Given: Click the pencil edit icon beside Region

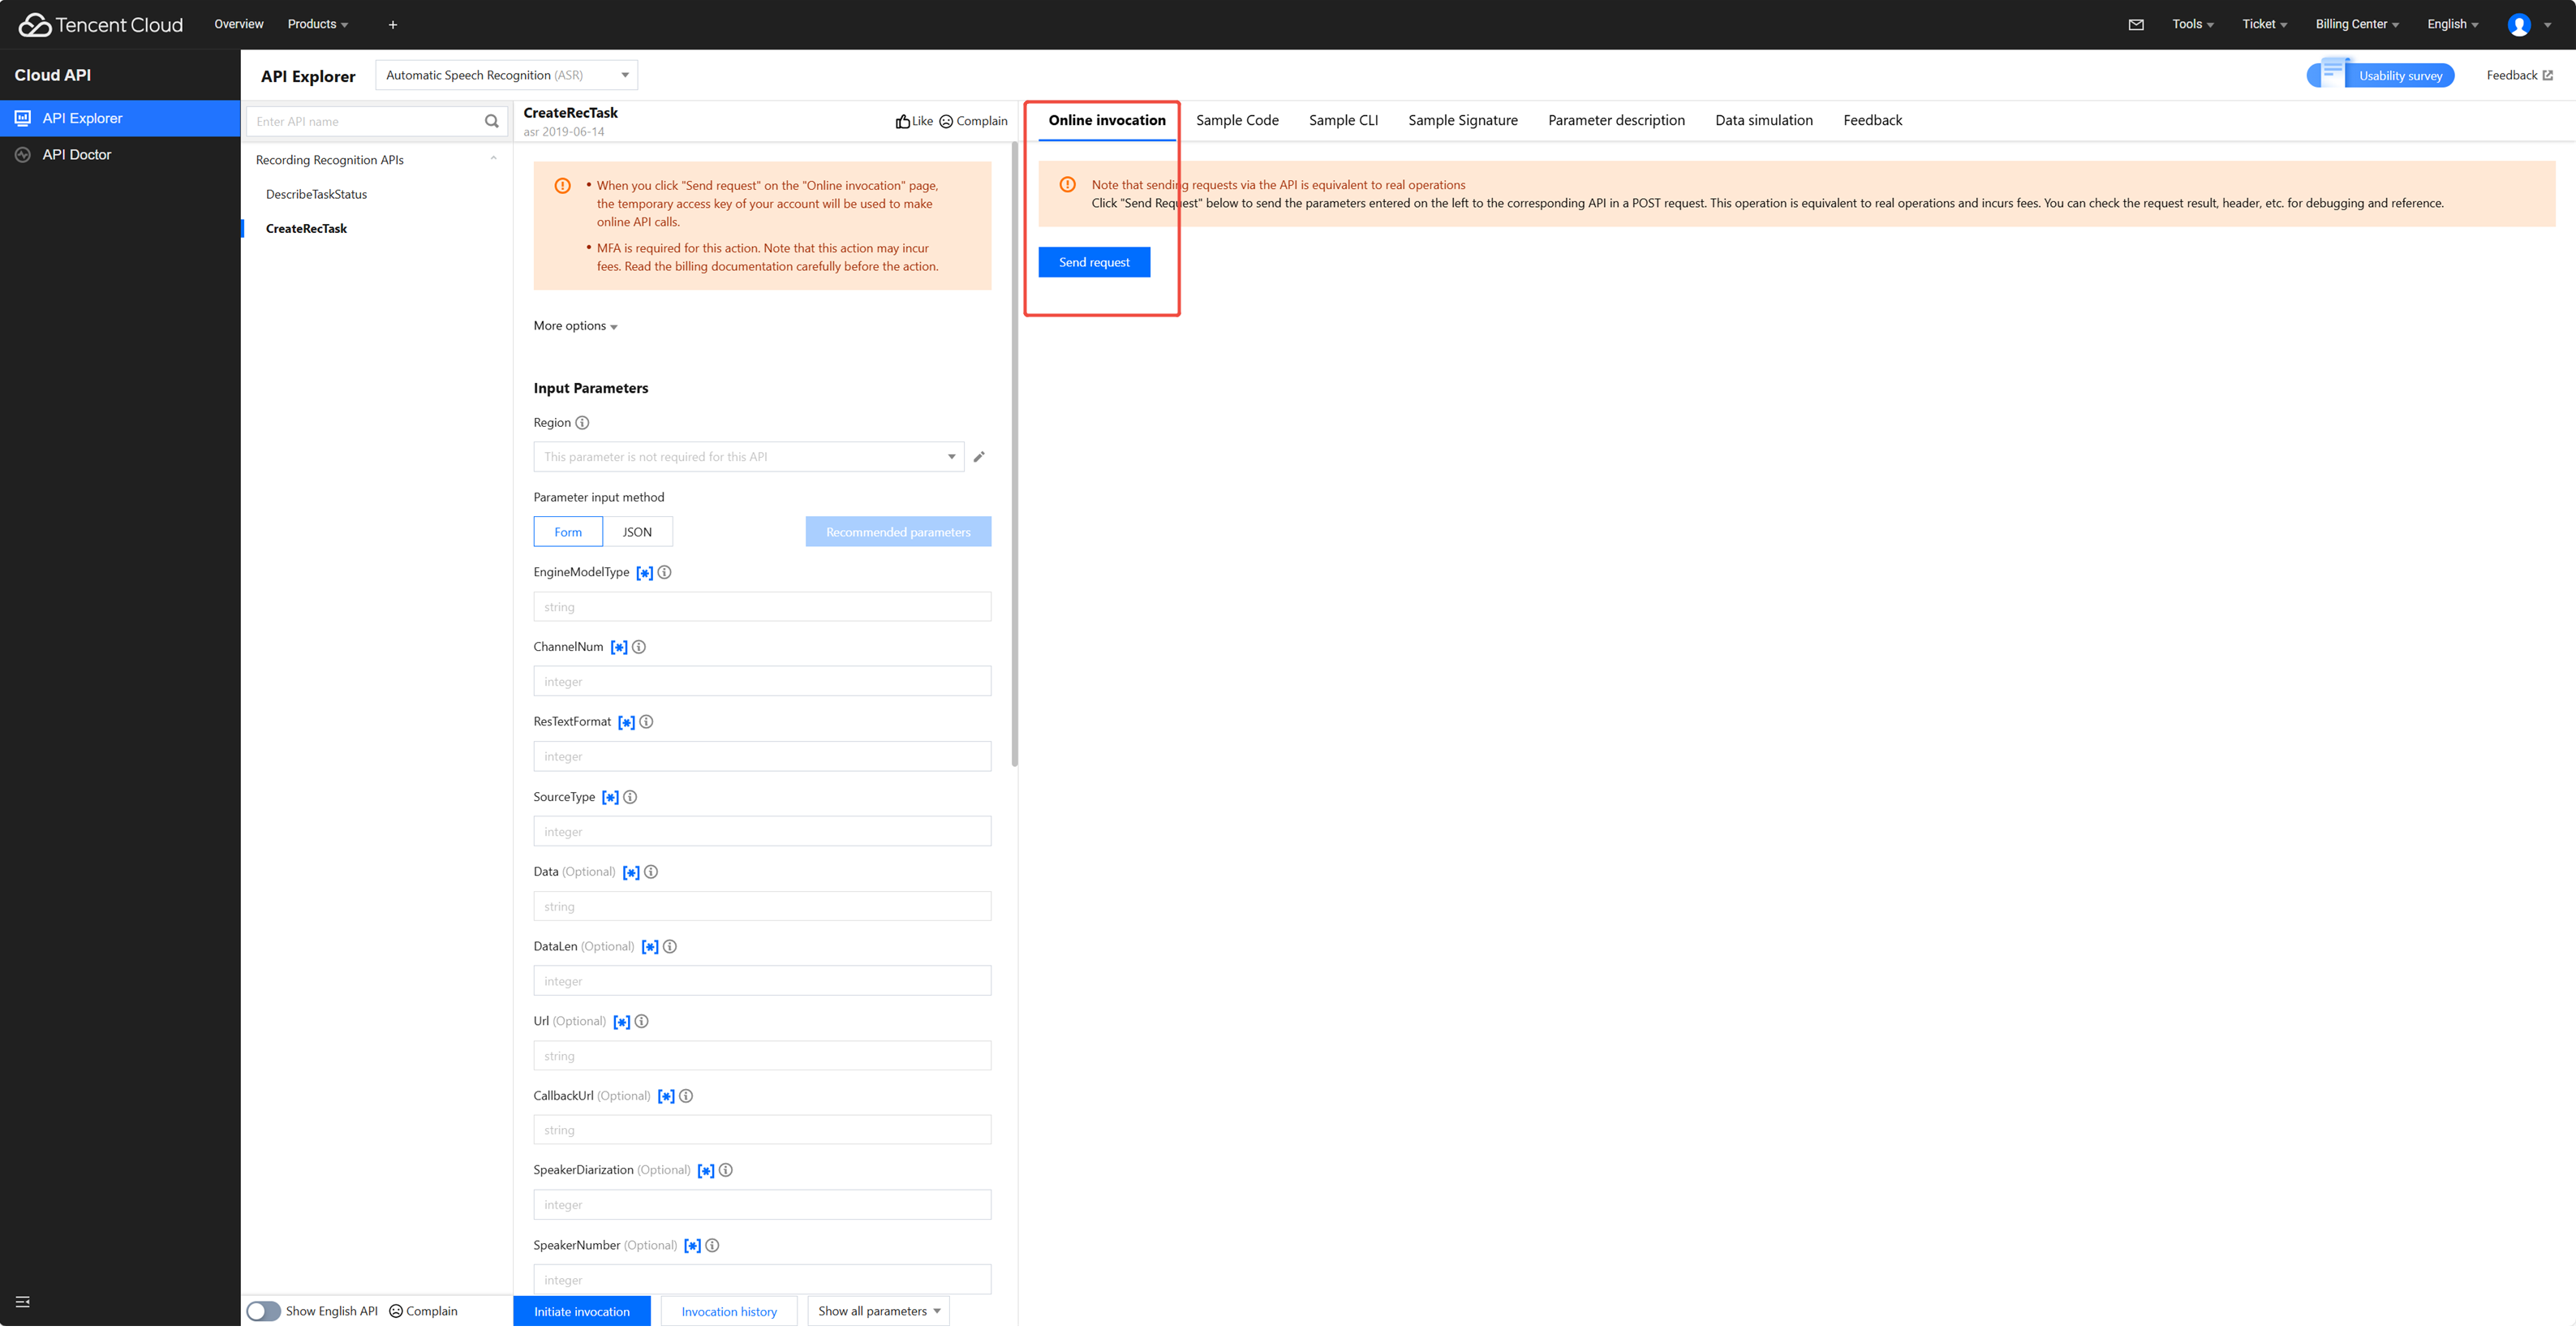Looking at the screenshot, I should coord(979,457).
